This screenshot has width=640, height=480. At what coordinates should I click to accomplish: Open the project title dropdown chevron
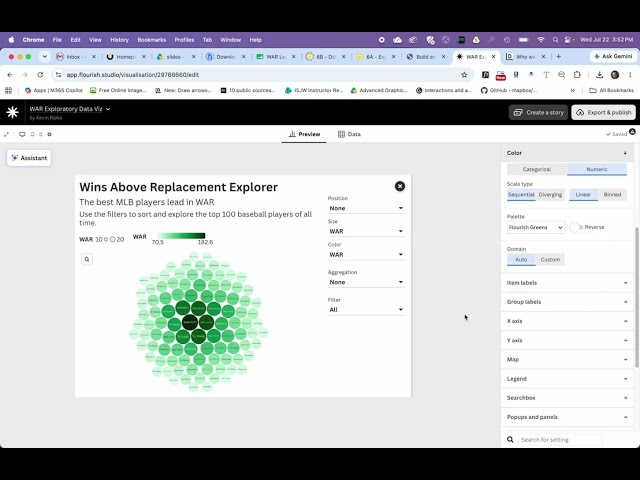click(108, 109)
